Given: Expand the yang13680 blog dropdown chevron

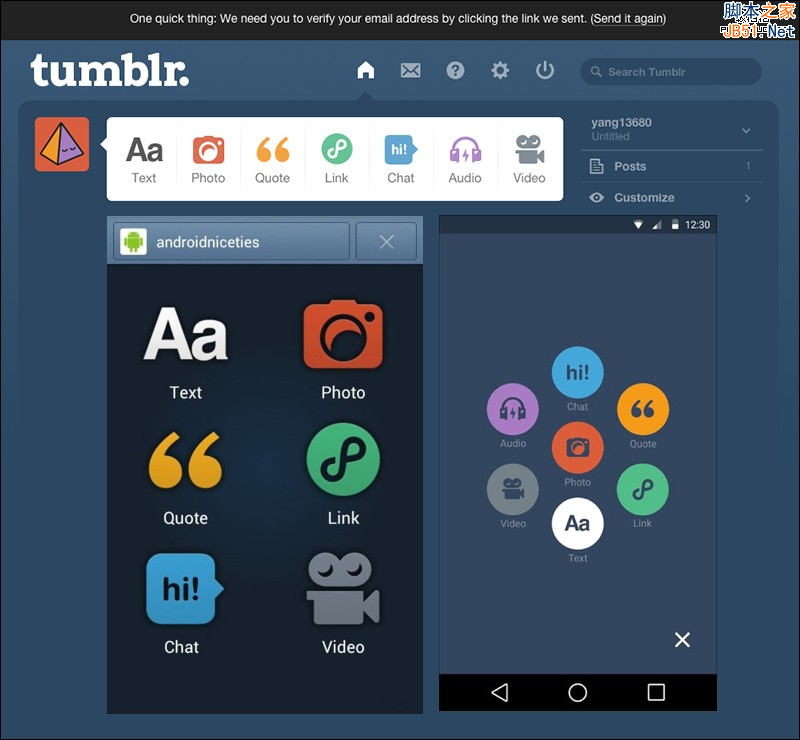Looking at the screenshot, I should [746, 131].
